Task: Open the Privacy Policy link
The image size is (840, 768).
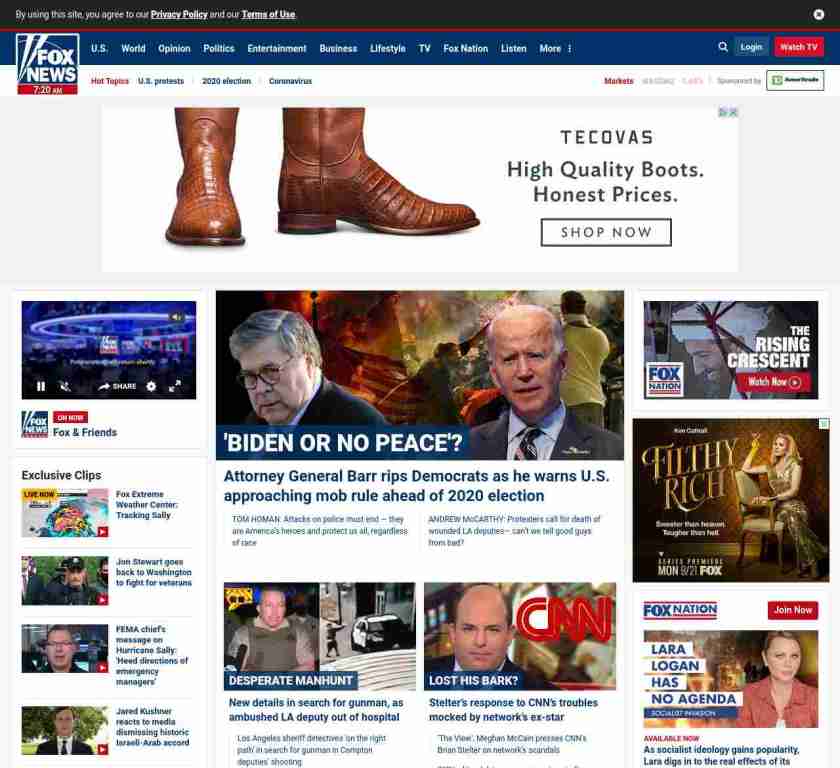Action: pyautogui.click(x=179, y=15)
